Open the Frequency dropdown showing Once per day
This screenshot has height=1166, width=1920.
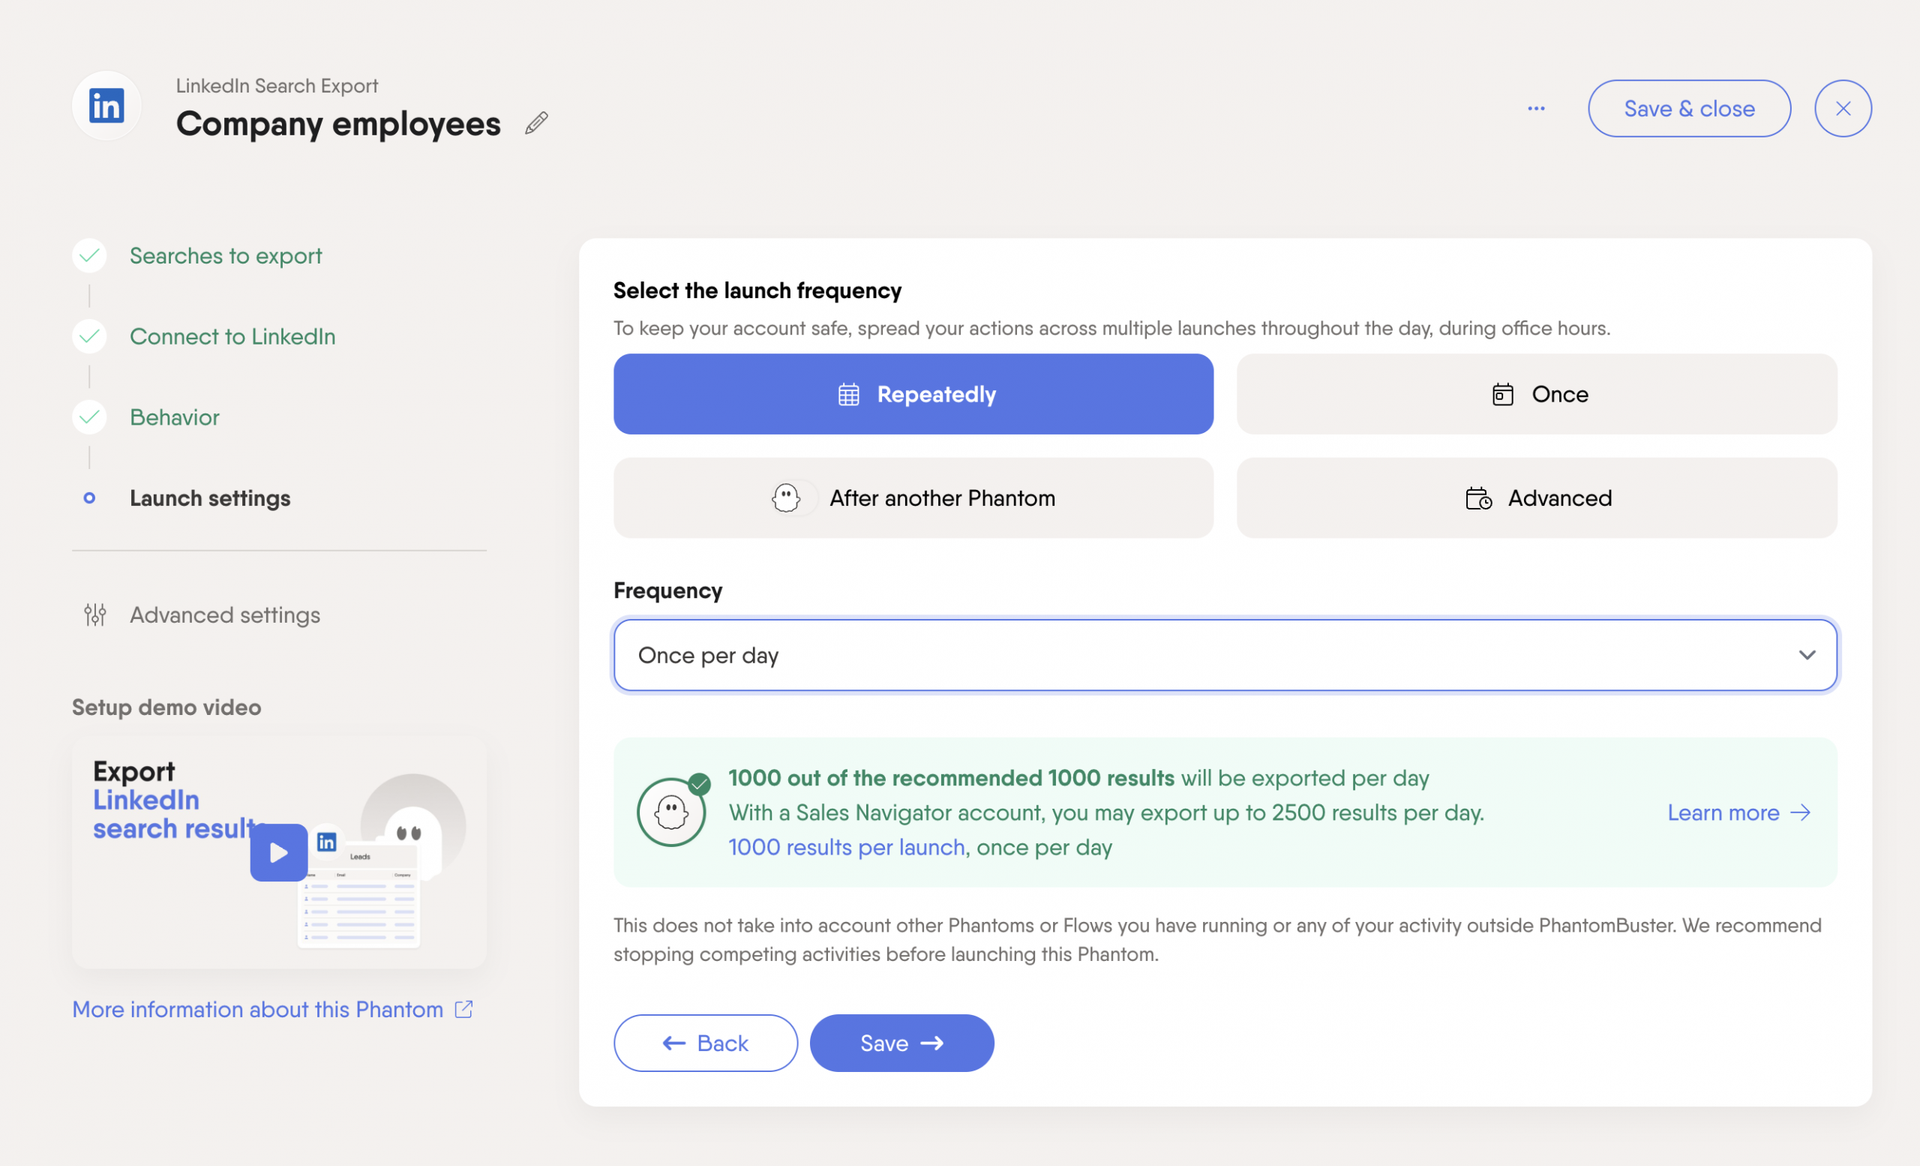(1225, 655)
